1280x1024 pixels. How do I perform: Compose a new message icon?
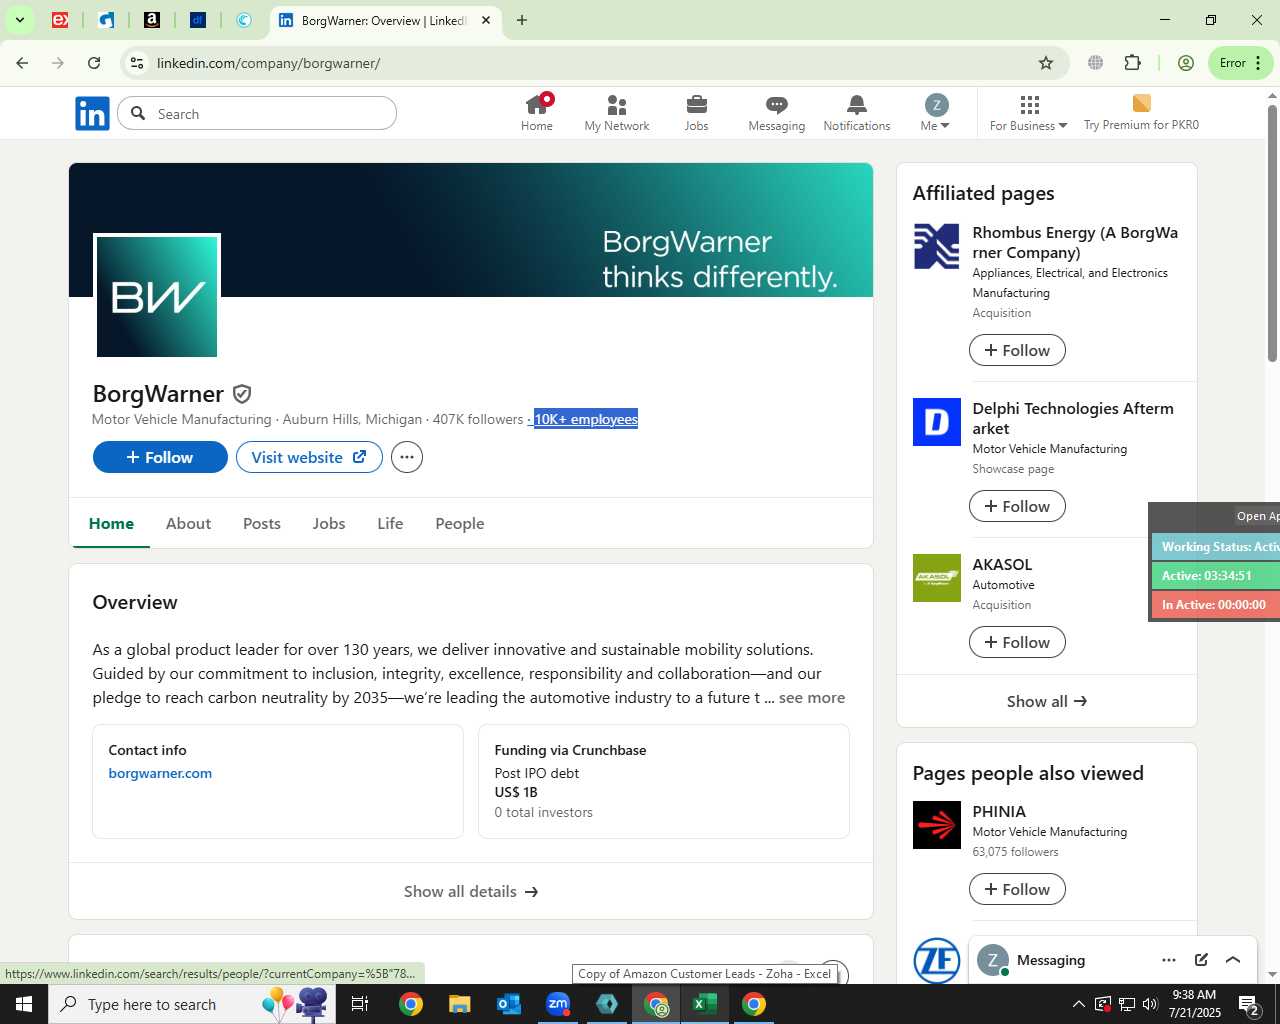[x=1201, y=960]
